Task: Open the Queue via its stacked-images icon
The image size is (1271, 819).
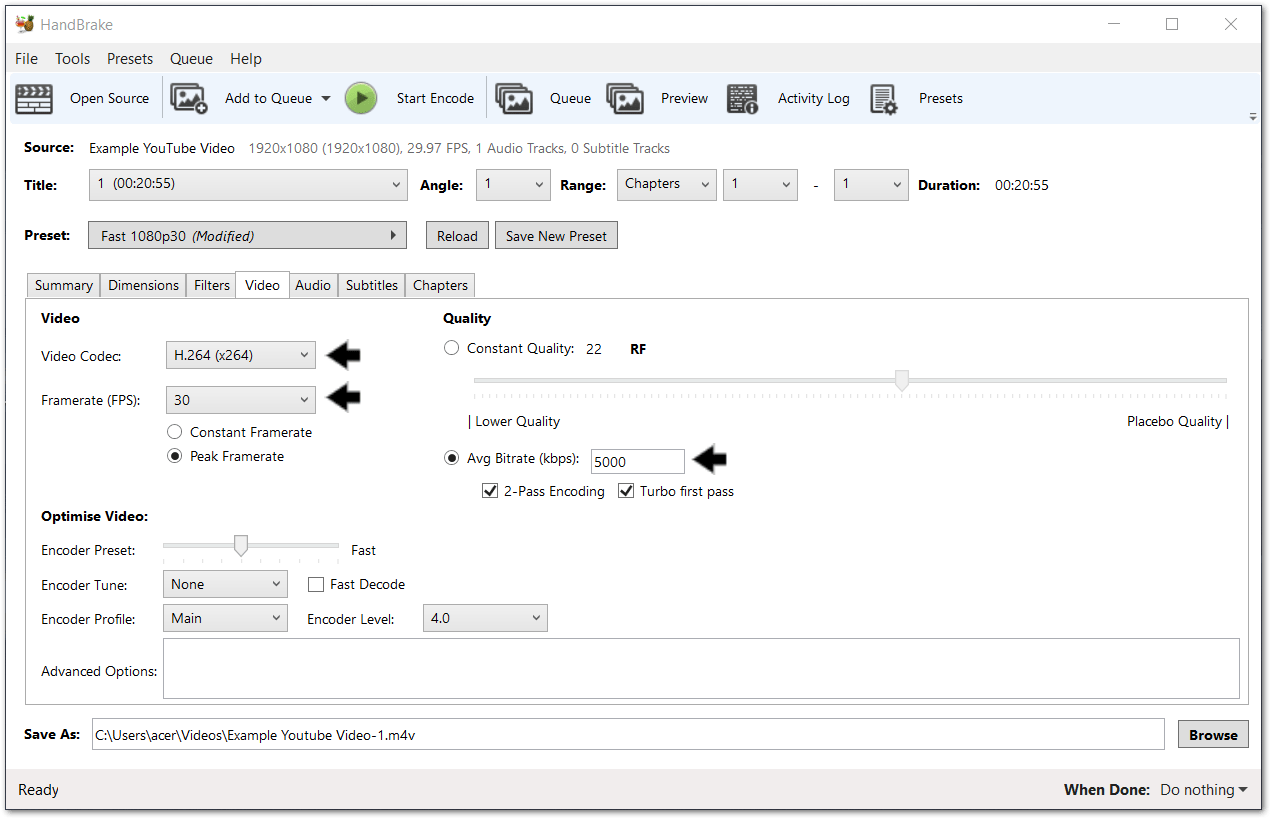Action: pyautogui.click(x=514, y=98)
